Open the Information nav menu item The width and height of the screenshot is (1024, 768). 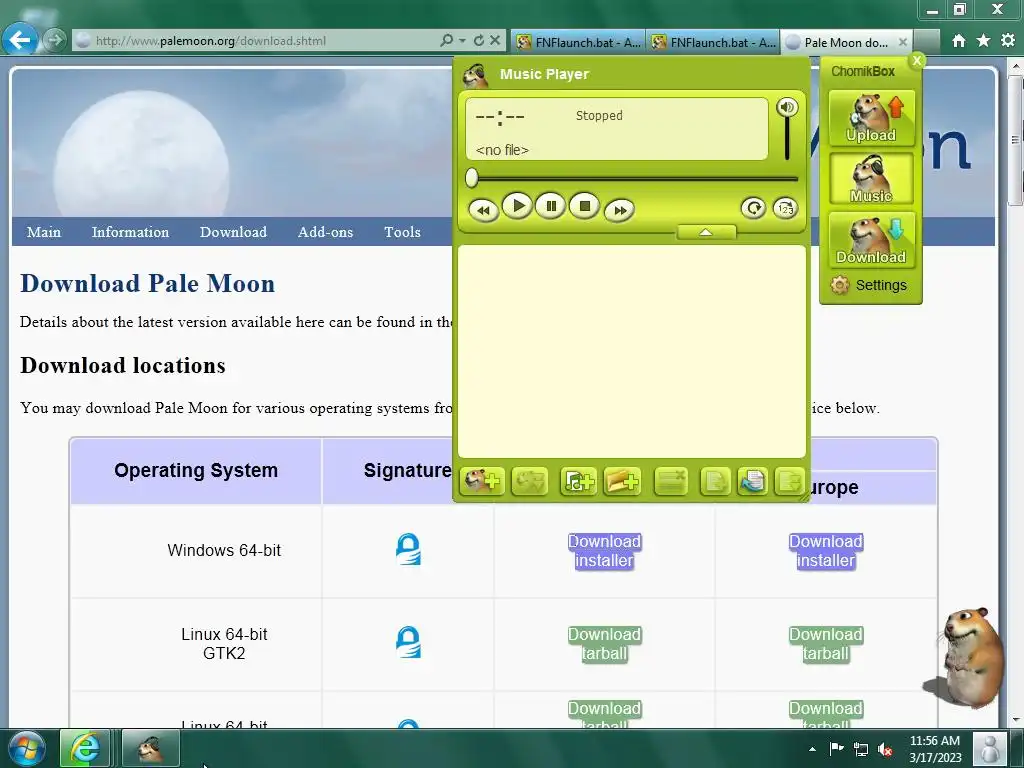[x=130, y=232]
